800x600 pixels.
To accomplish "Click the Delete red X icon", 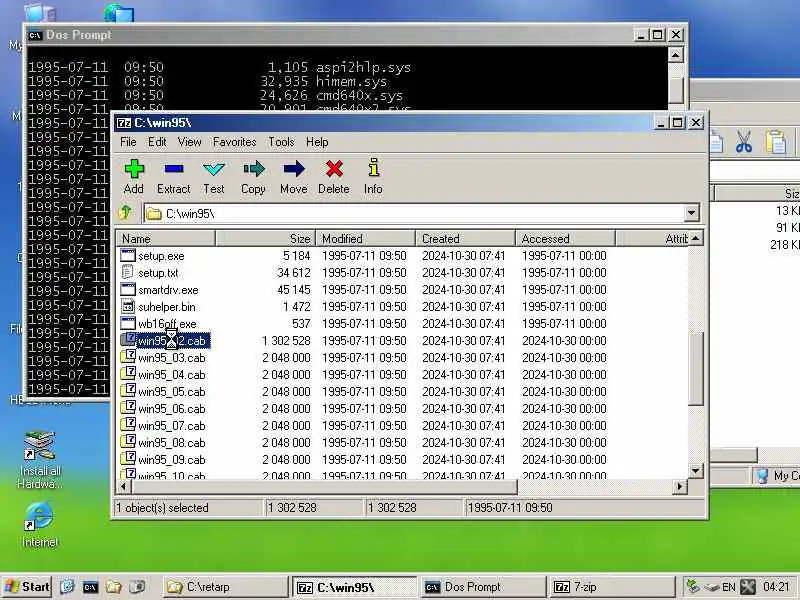I will [x=334, y=169].
